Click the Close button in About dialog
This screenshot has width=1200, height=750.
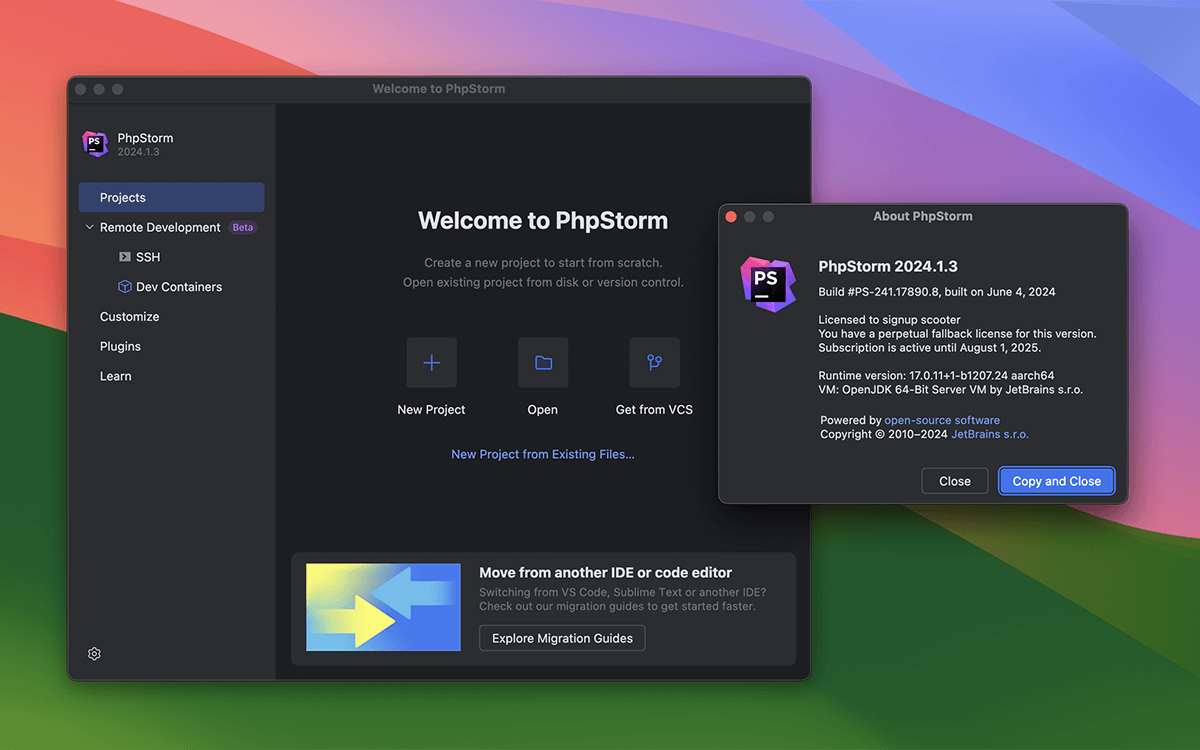955,481
